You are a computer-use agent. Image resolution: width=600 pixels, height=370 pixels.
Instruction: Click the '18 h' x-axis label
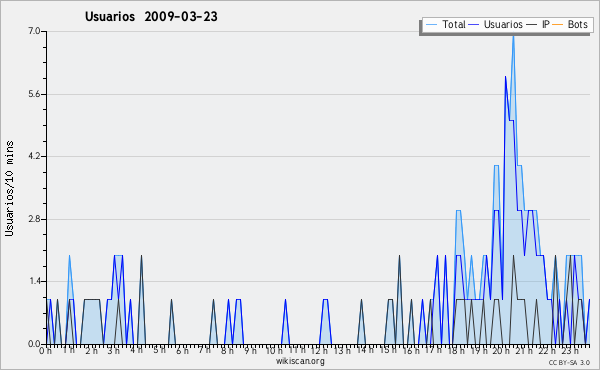(456, 351)
